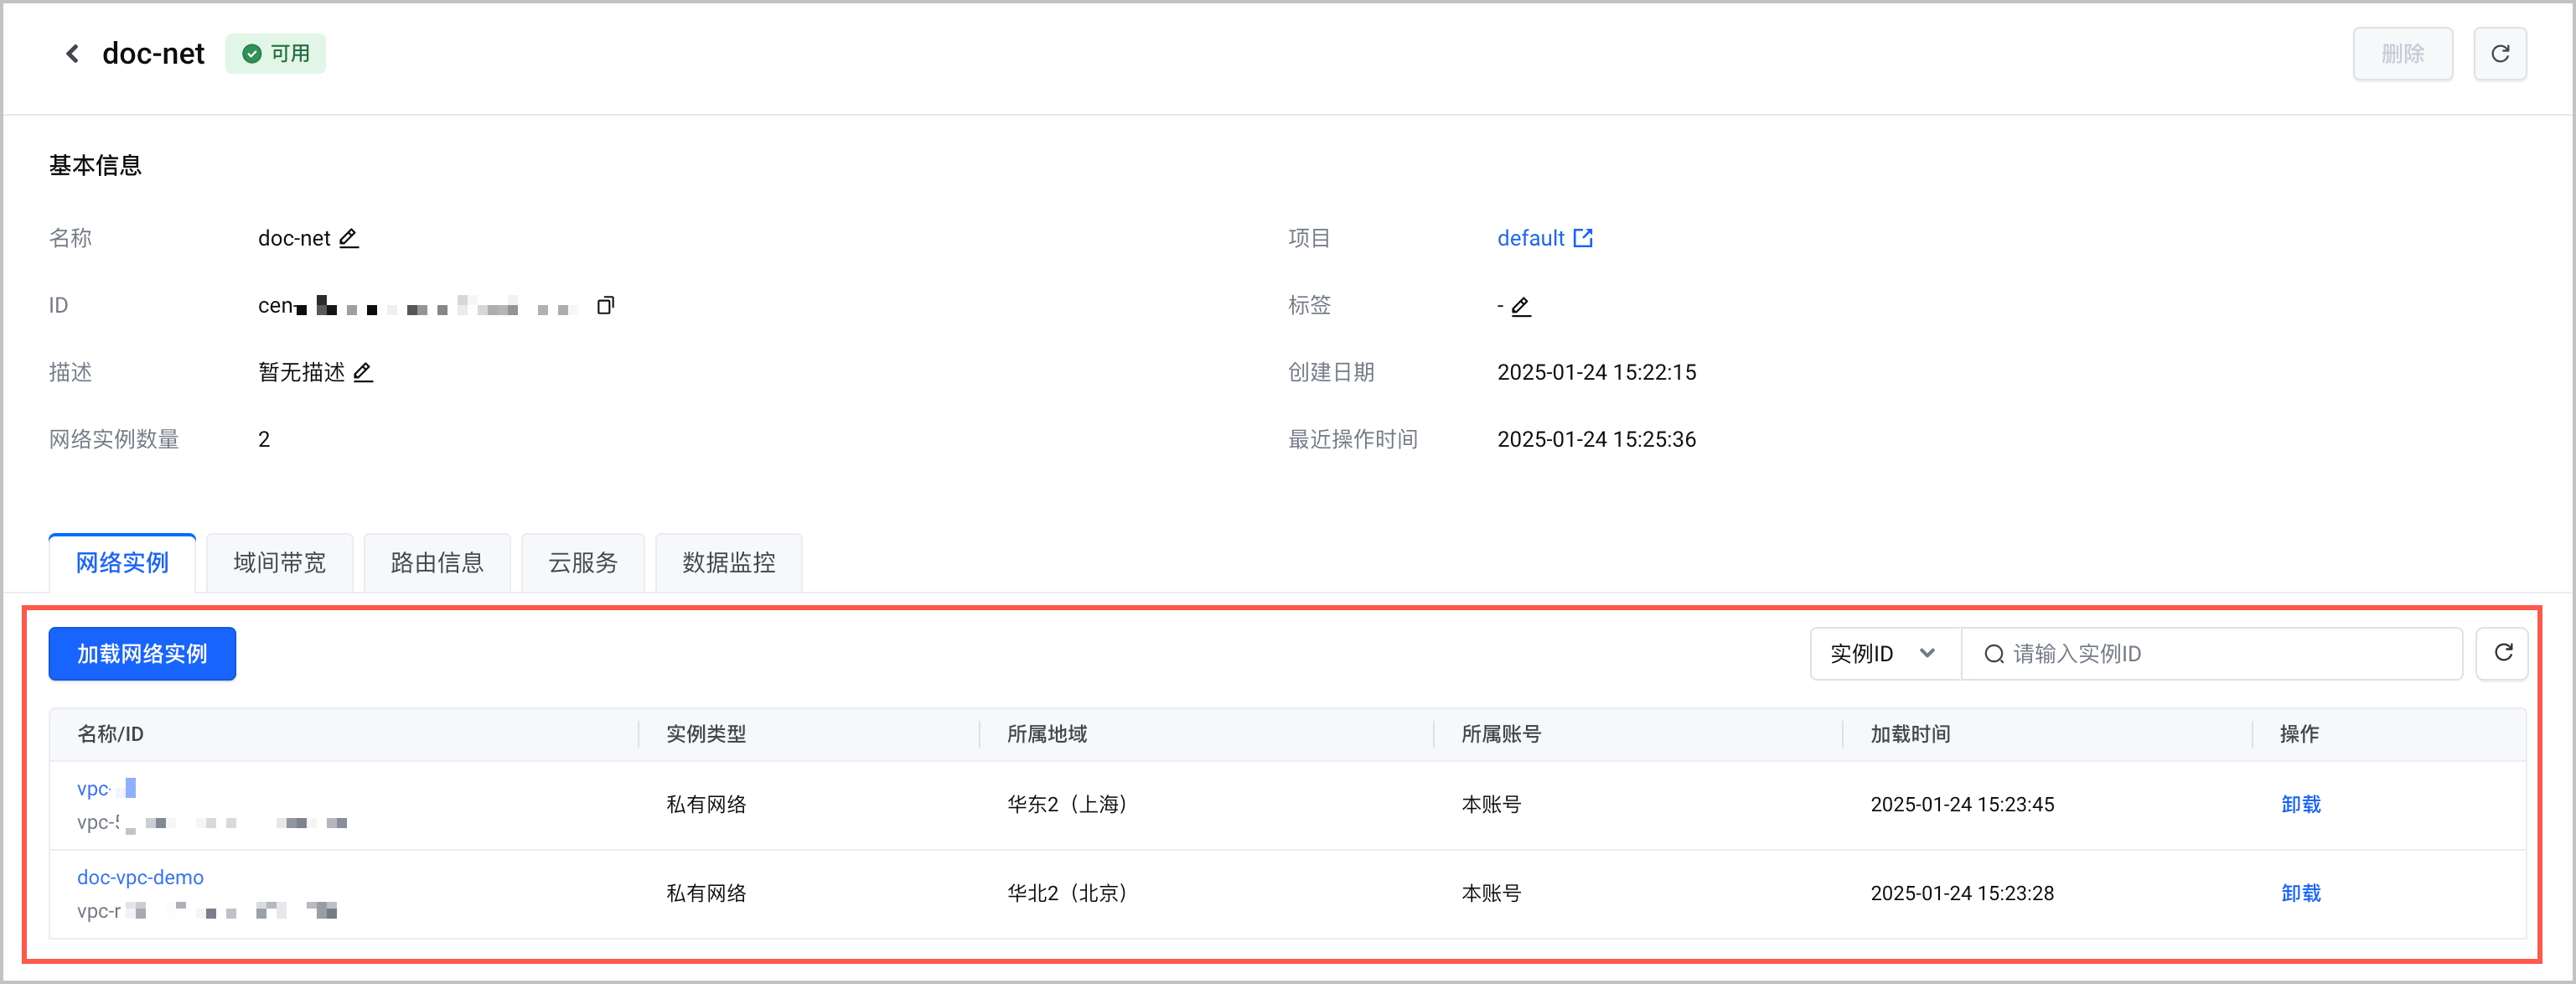
Task: Open the doc-vpc-demo instance link
Action: (x=140, y=877)
